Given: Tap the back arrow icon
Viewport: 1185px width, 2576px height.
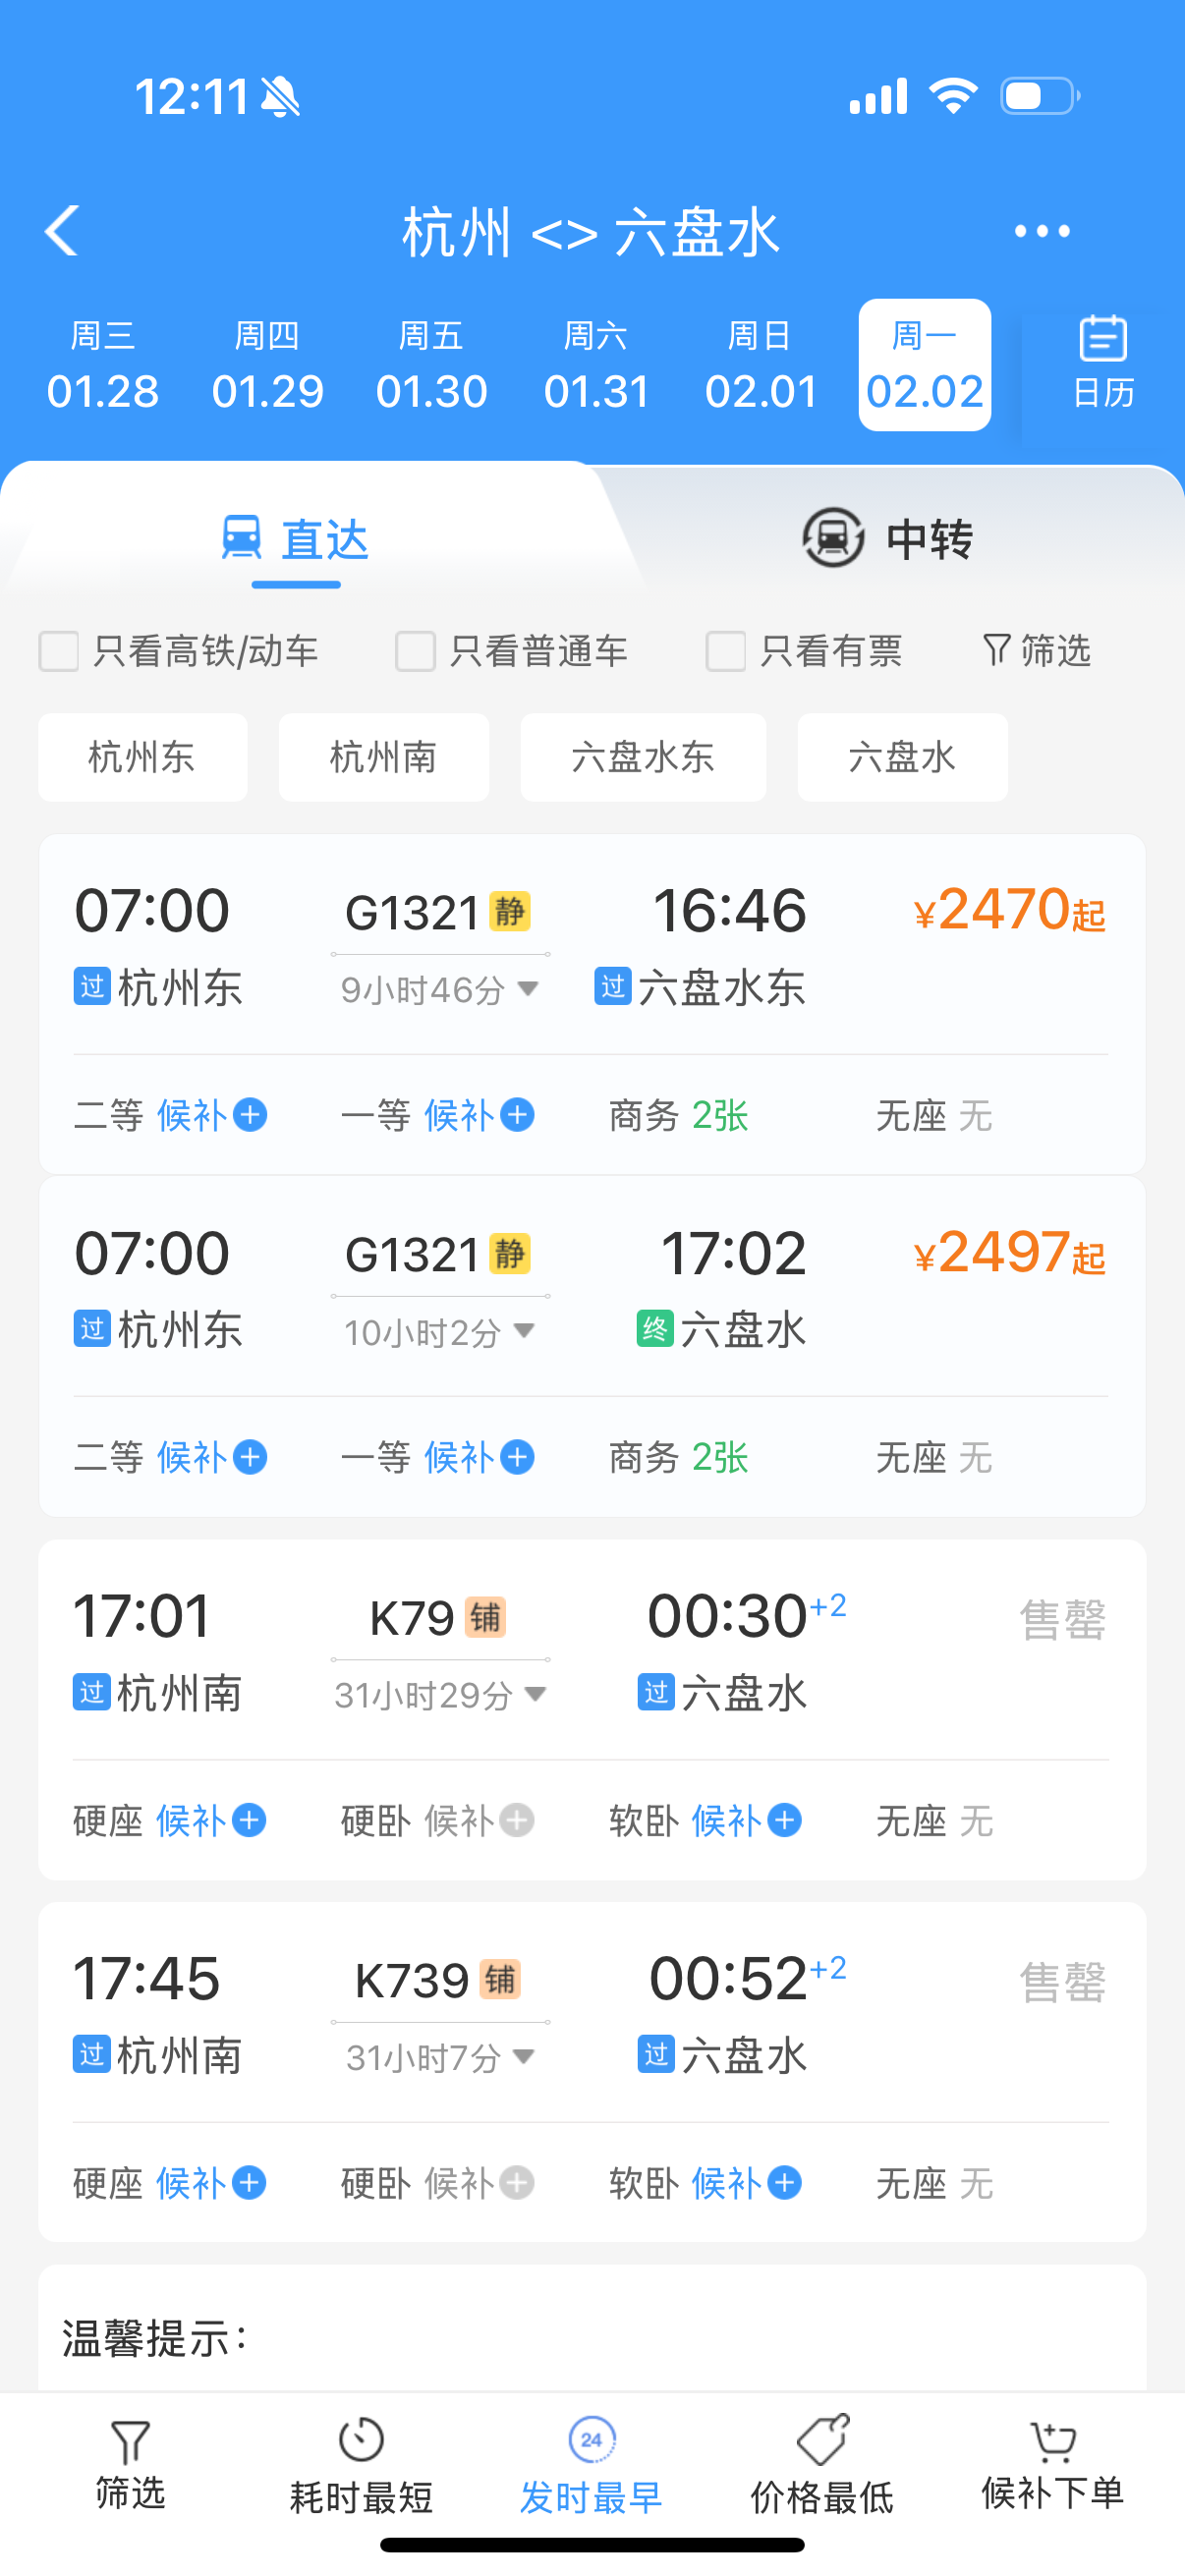Looking at the screenshot, I should 62,231.
